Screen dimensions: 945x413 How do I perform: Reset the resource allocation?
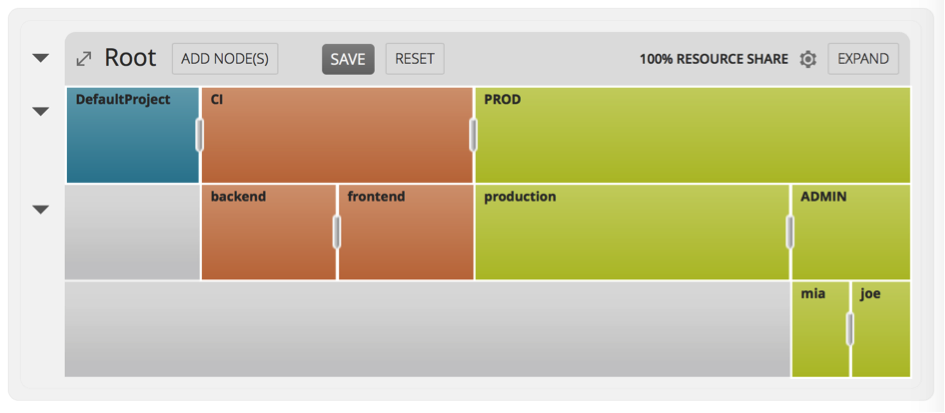[x=415, y=58]
